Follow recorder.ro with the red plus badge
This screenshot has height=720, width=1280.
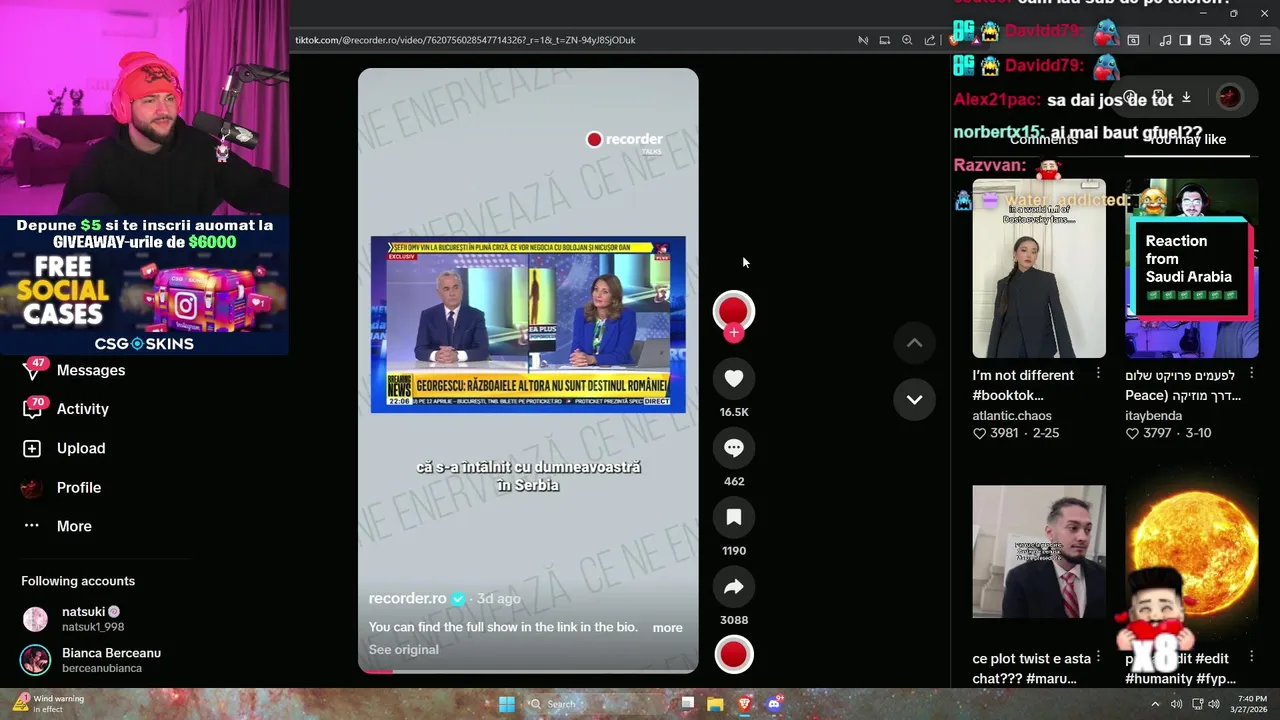click(x=734, y=334)
